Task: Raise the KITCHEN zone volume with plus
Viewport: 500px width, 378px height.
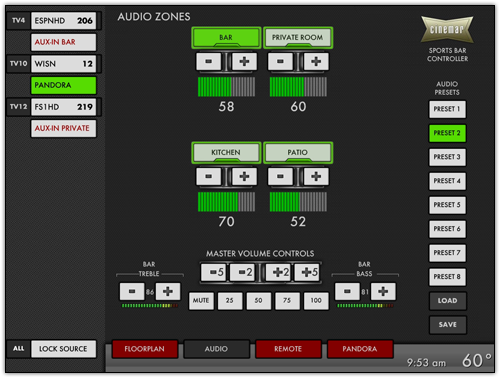Action: (244, 176)
